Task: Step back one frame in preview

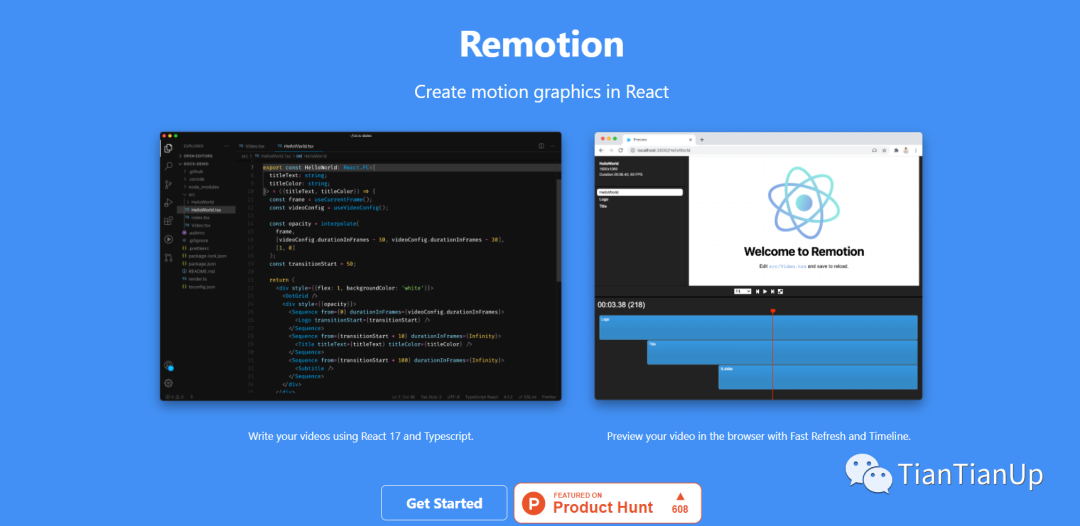Action: [x=758, y=291]
